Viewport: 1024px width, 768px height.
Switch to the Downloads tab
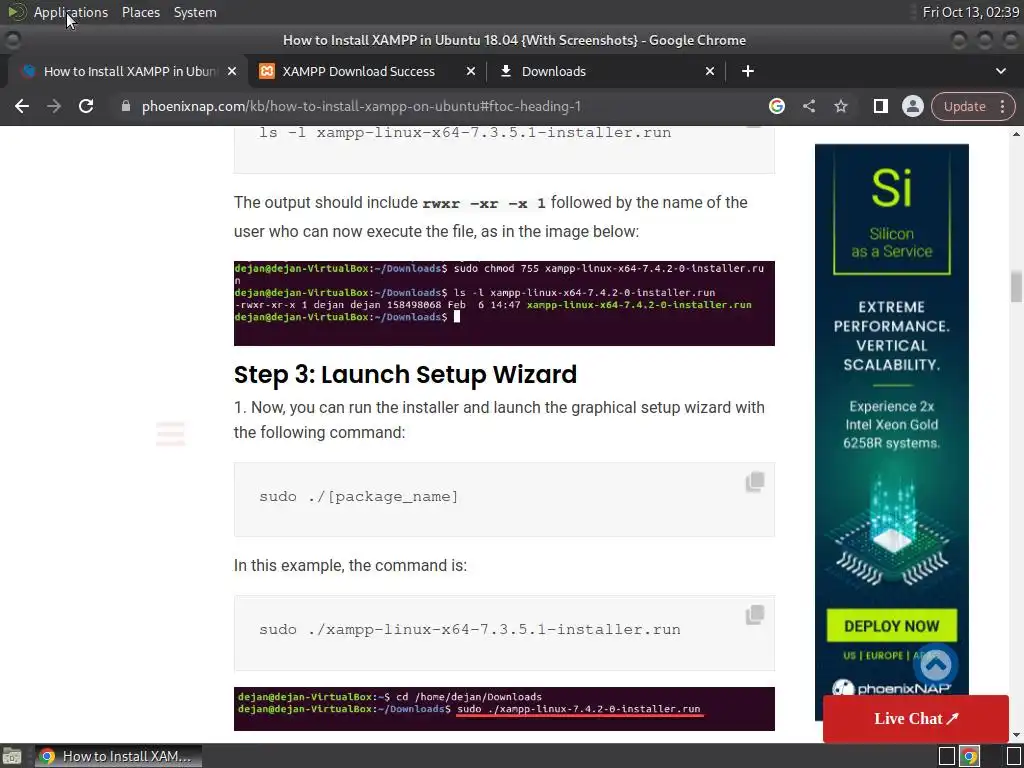tap(607, 71)
